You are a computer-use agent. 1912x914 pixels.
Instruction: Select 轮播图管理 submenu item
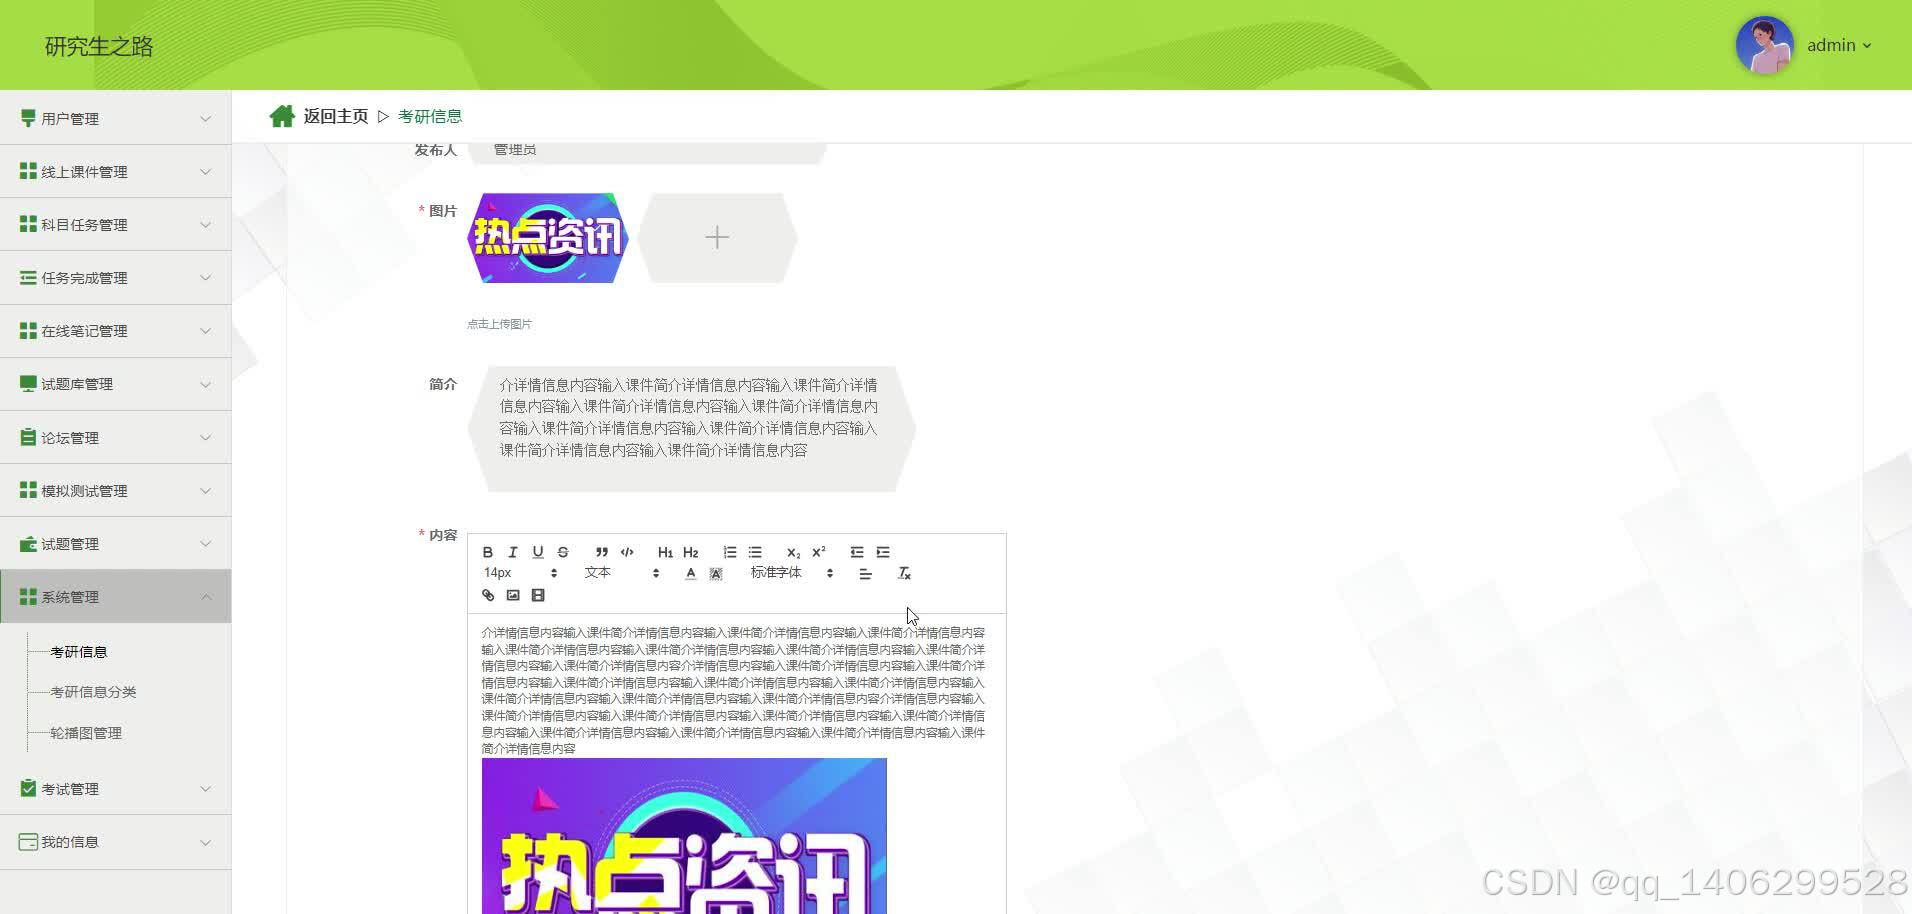(x=86, y=733)
